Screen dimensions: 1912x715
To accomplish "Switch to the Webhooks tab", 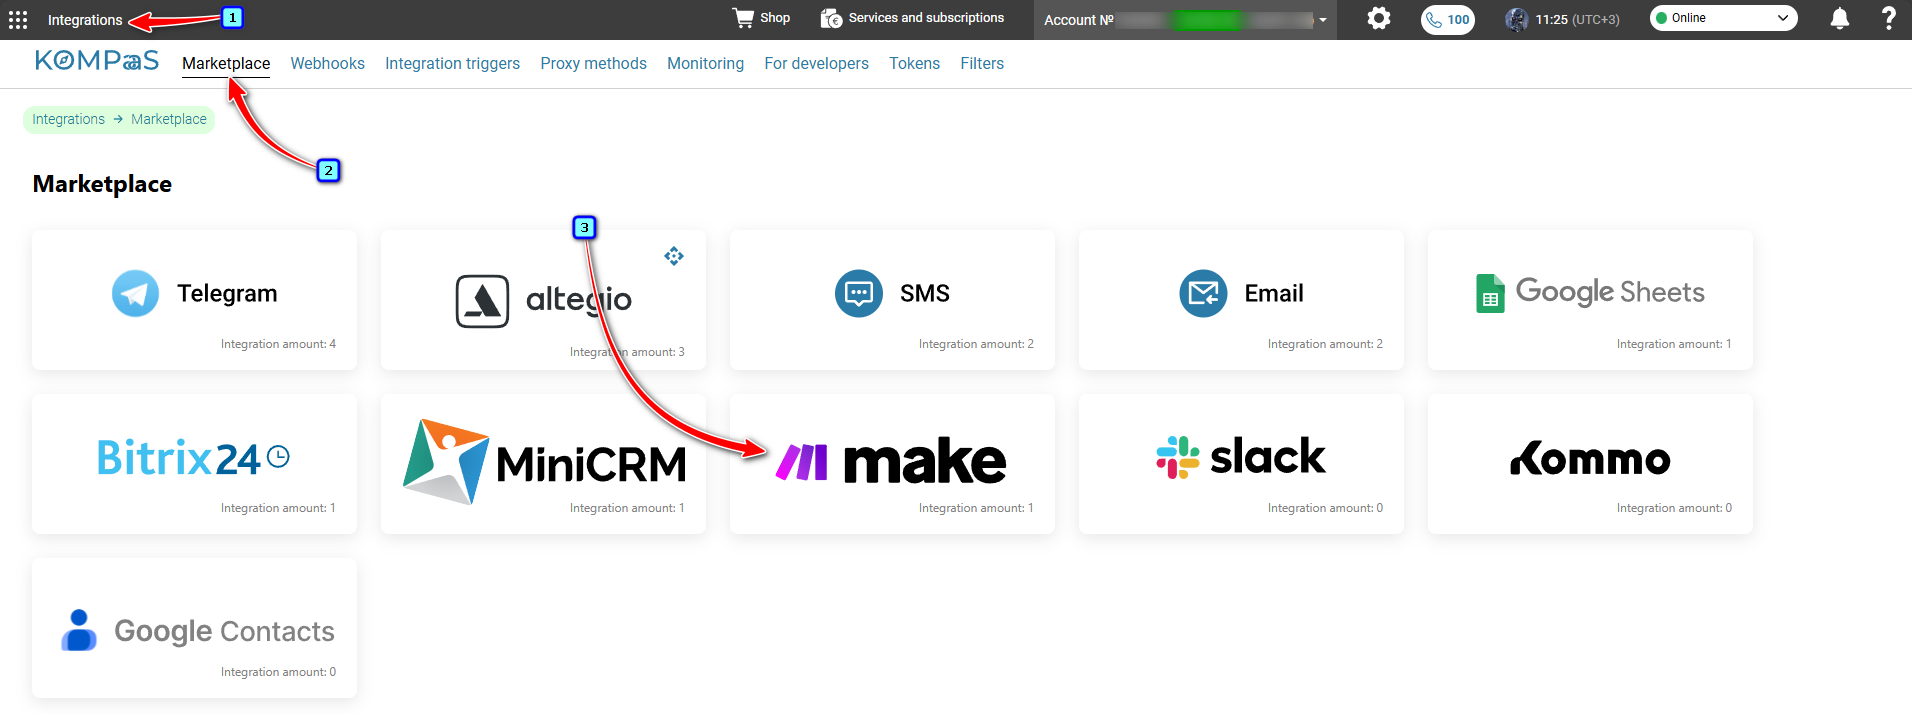I will tap(327, 63).
